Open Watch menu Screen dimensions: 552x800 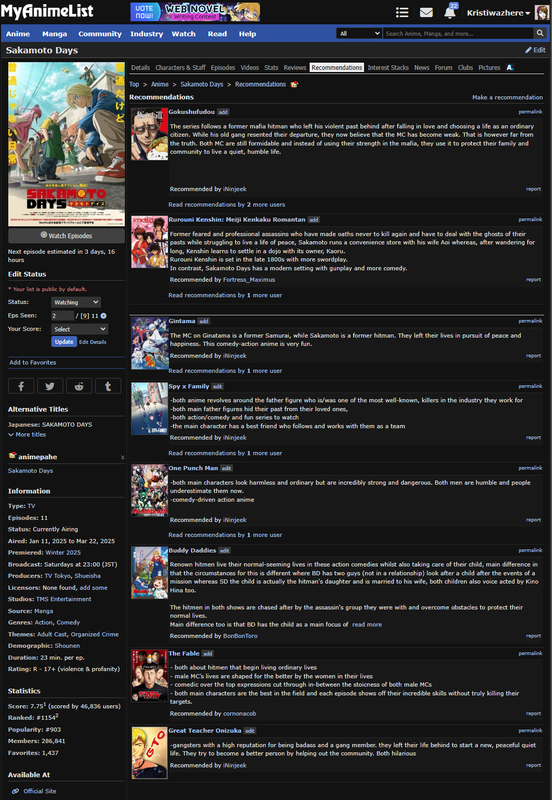coord(184,34)
